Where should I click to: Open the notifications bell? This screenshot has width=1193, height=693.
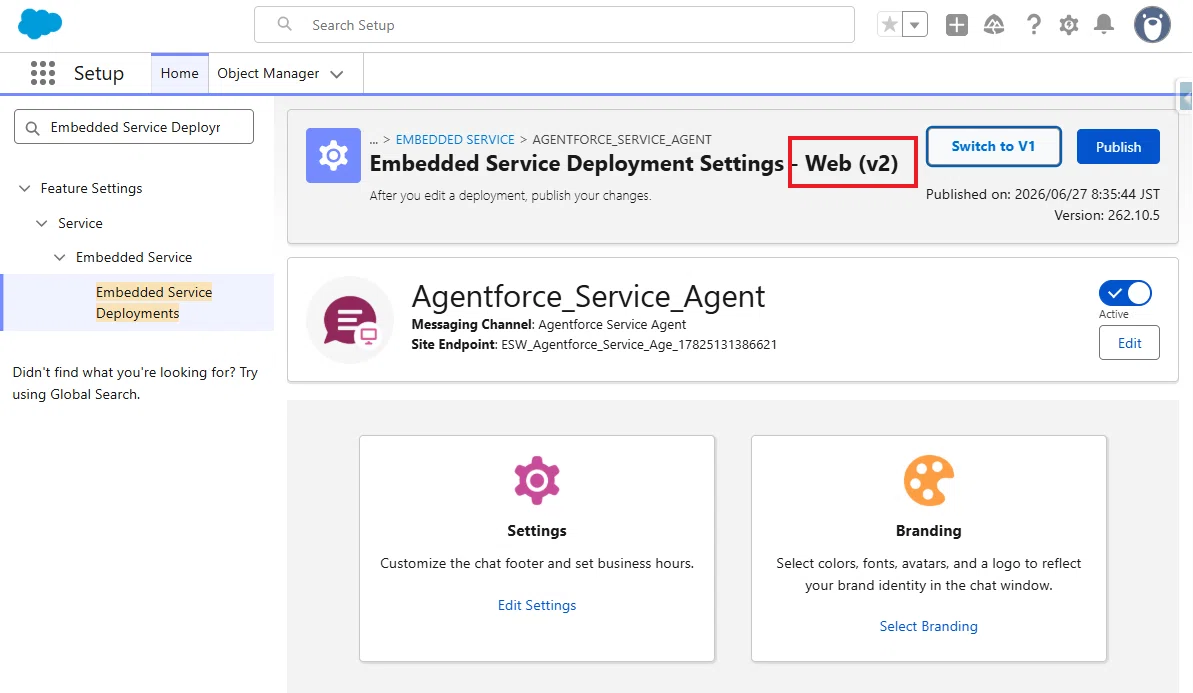pos(1104,24)
